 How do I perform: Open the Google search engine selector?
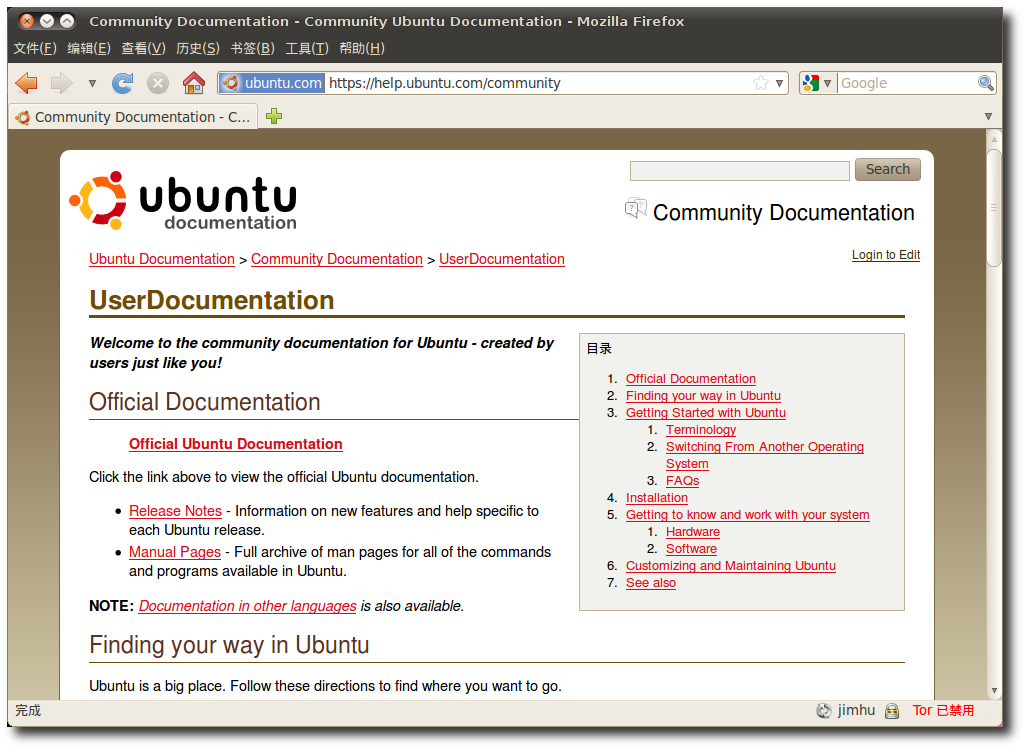[x=817, y=83]
